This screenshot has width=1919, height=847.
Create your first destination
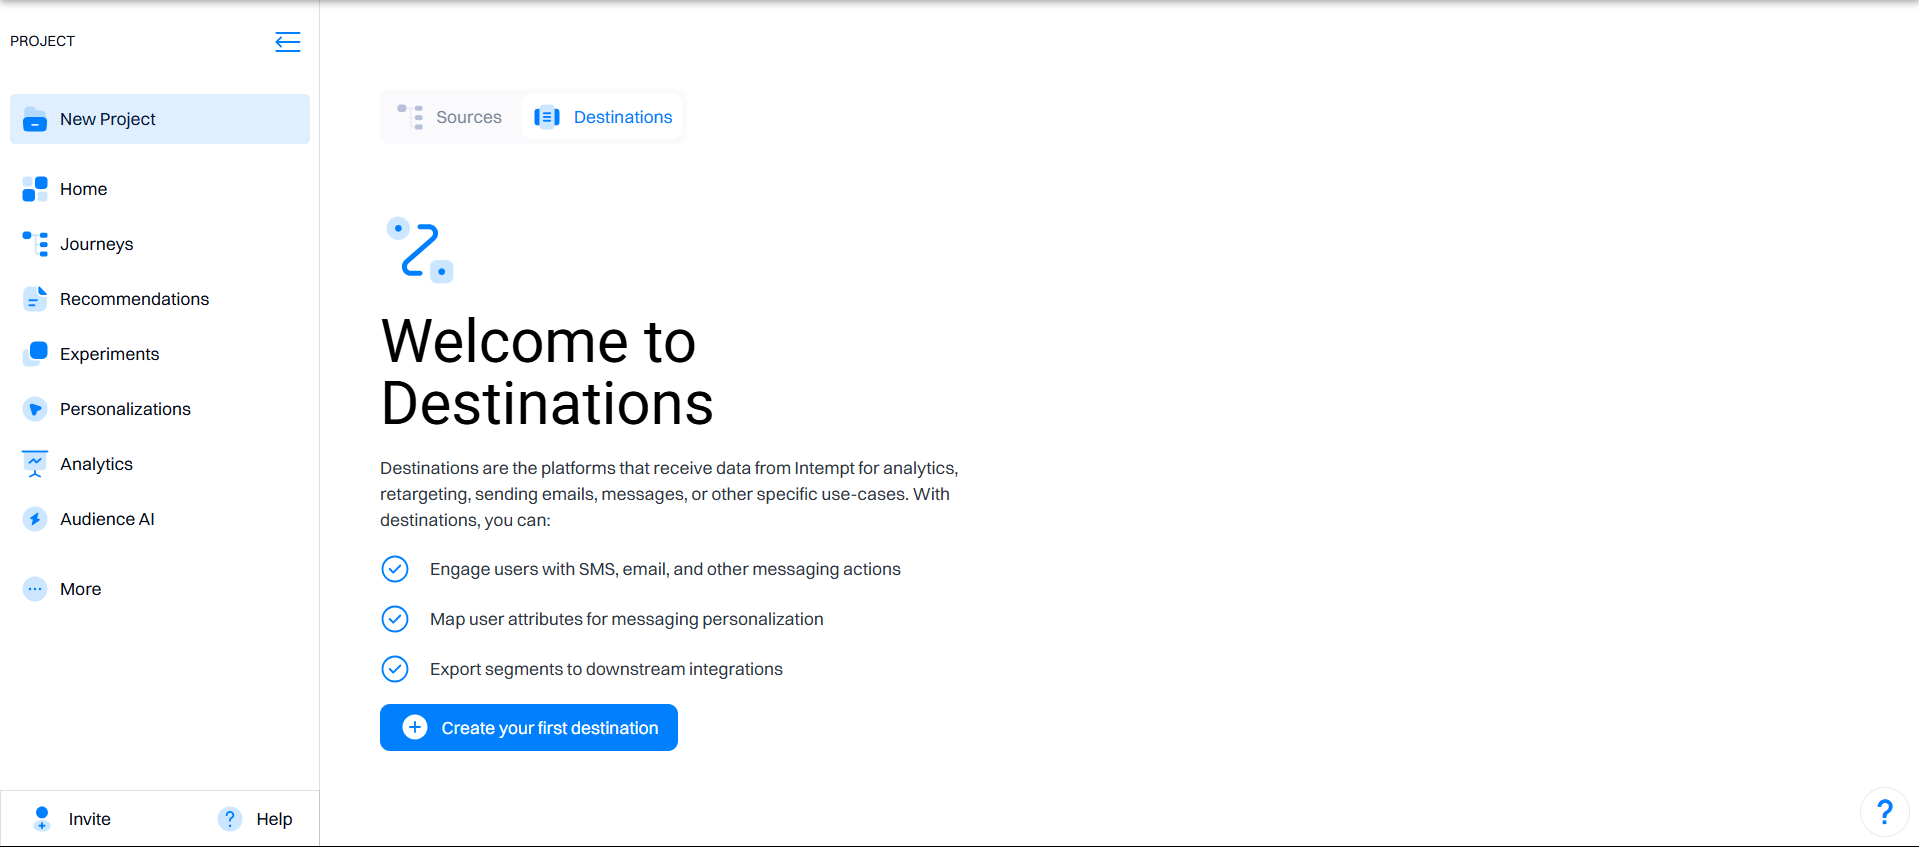click(529, 727)
